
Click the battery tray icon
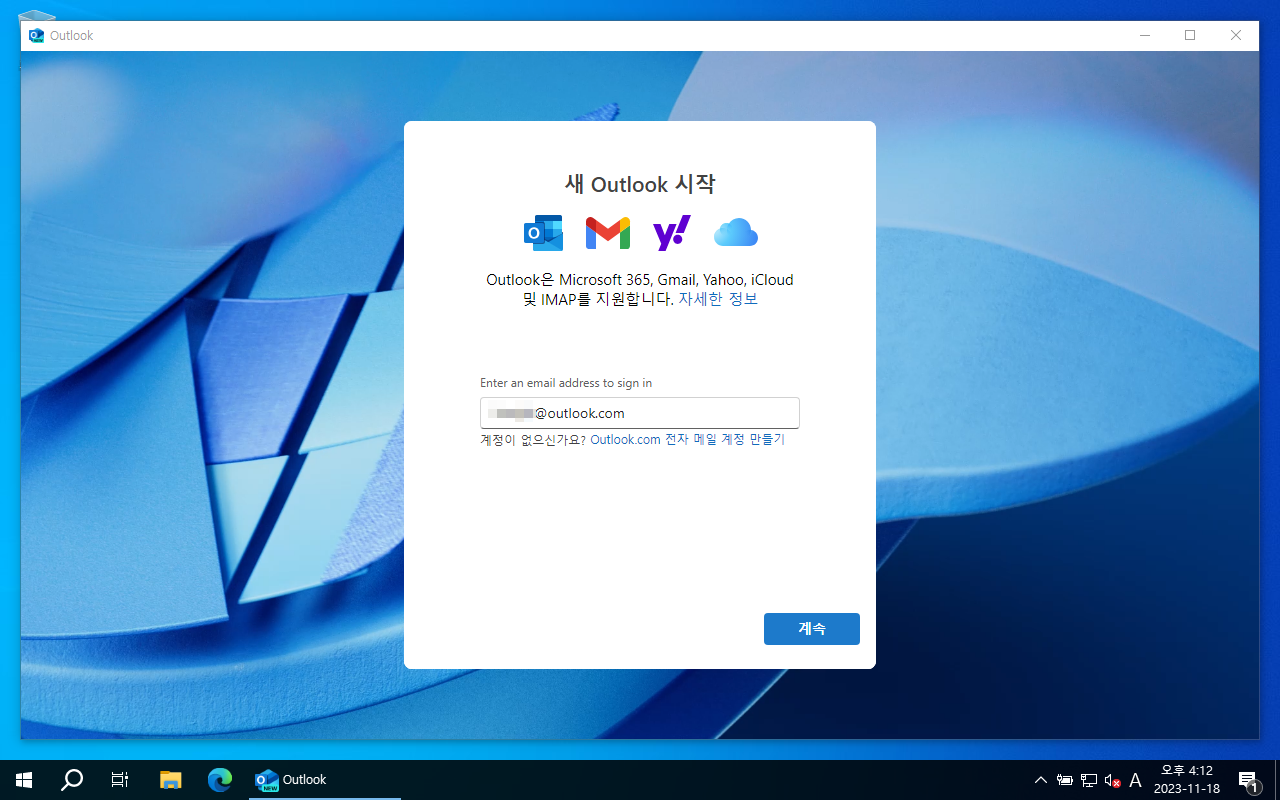pyautogui.click(x=1065, y=780)
